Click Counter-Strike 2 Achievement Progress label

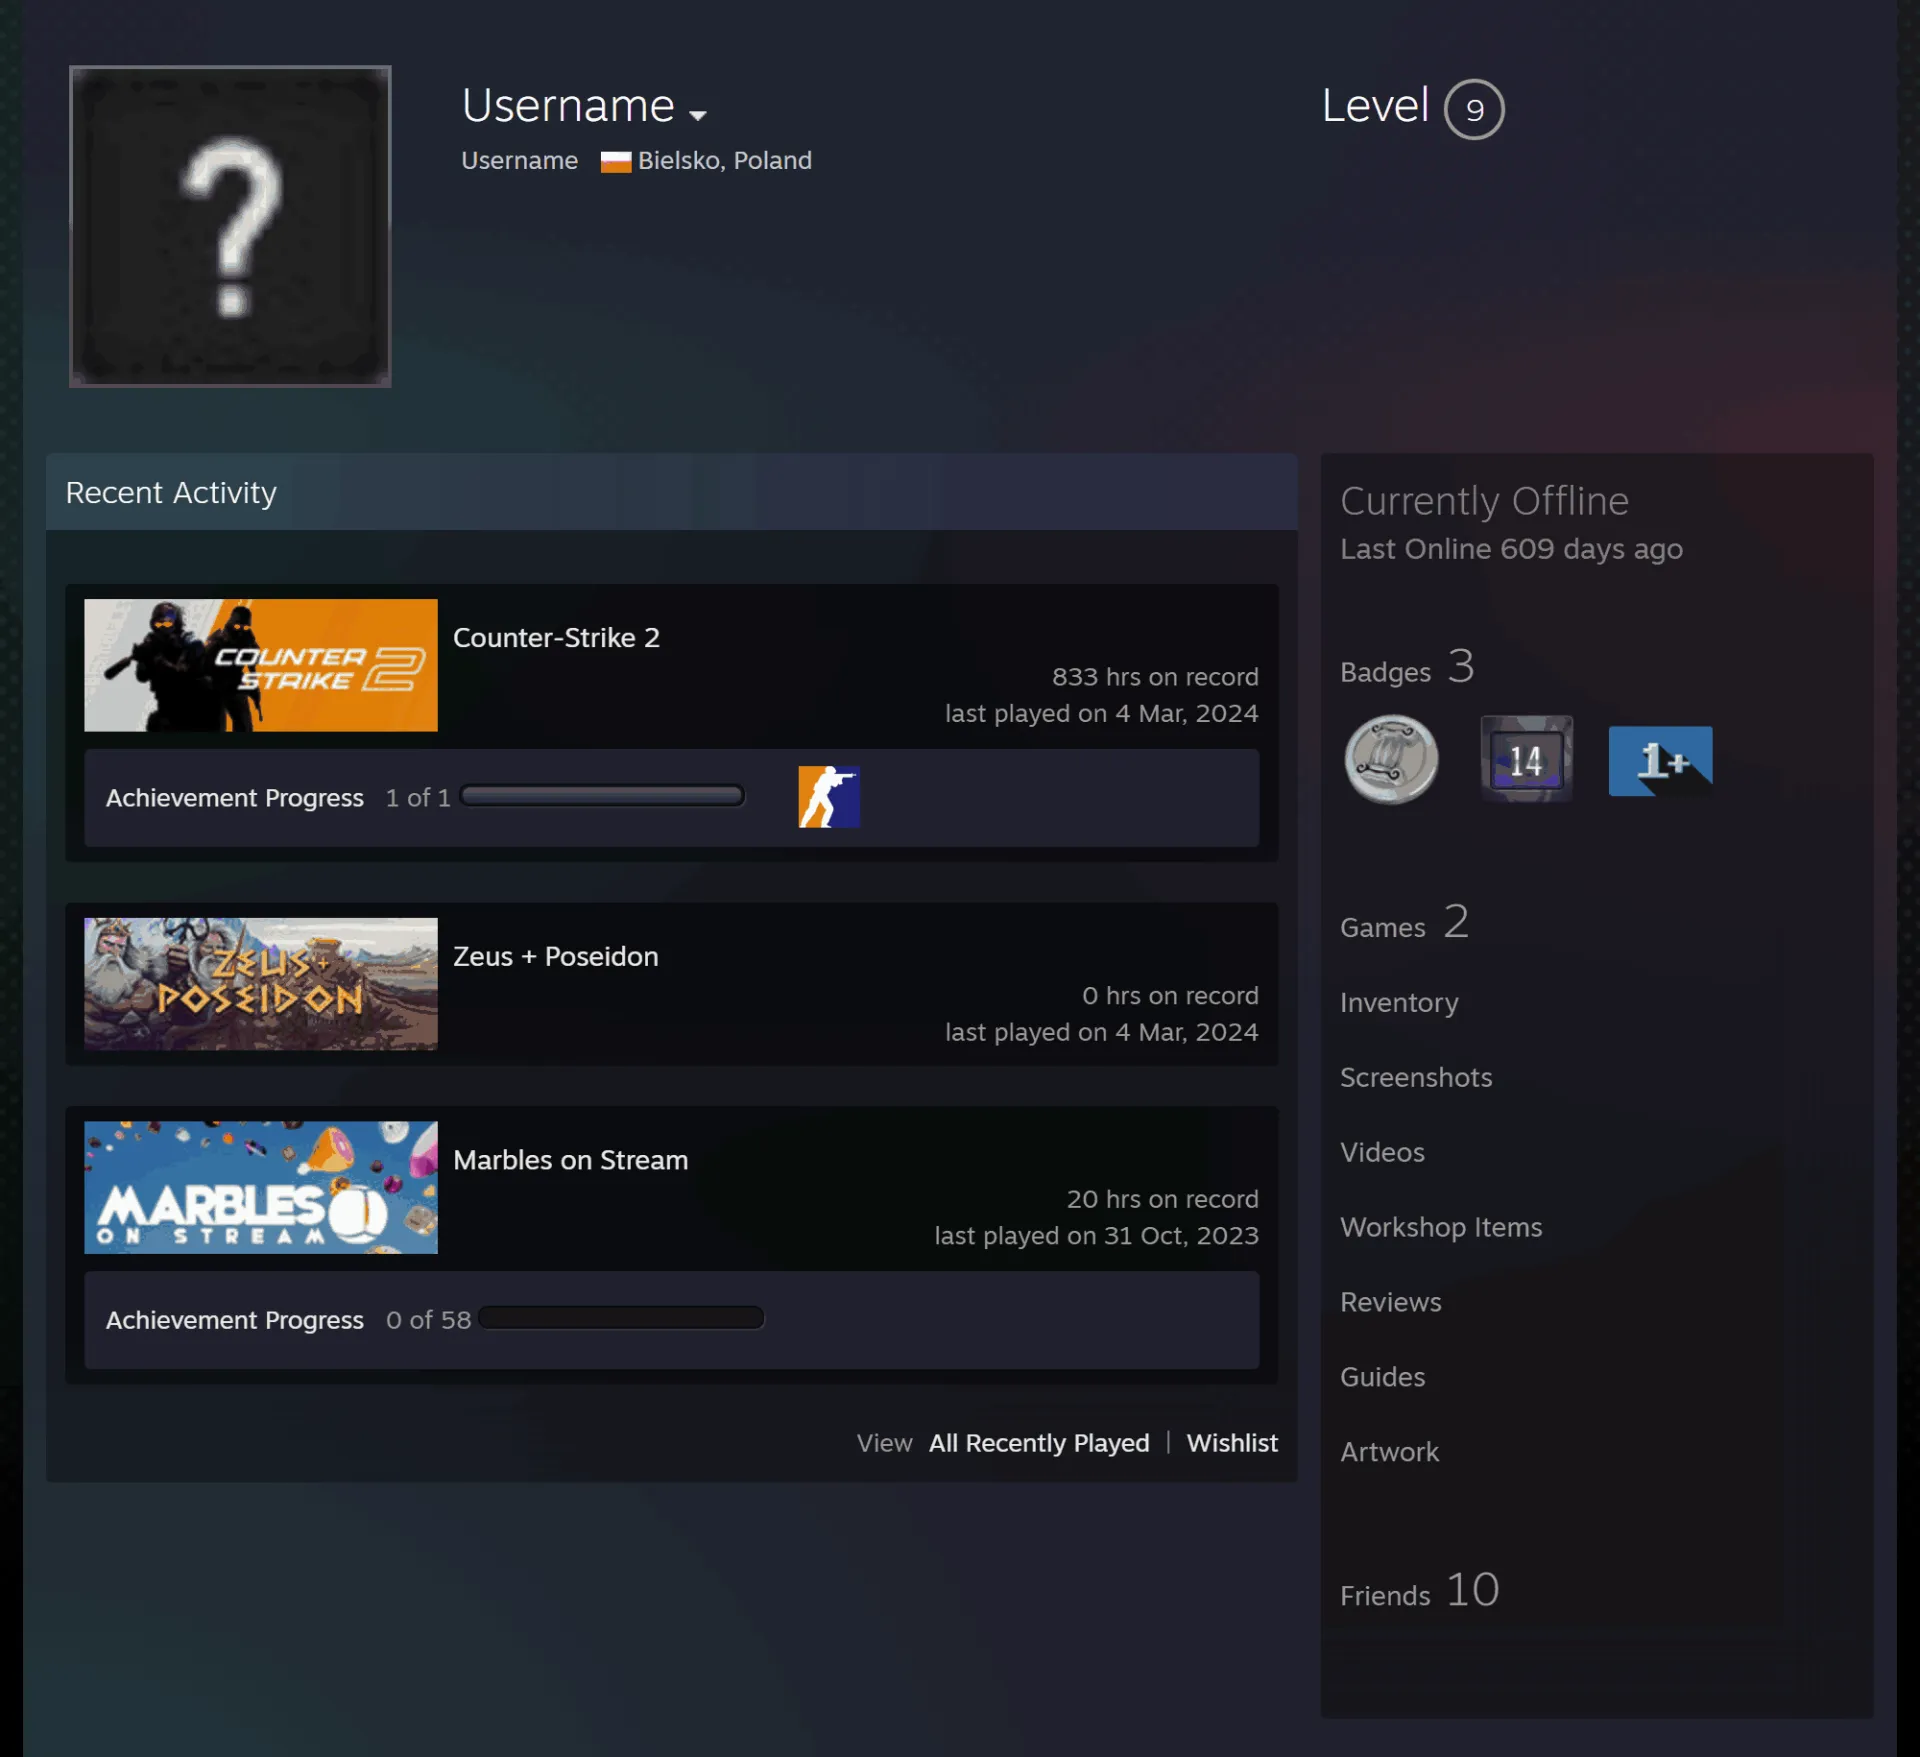pyautogui.click(x=235, y=798)
